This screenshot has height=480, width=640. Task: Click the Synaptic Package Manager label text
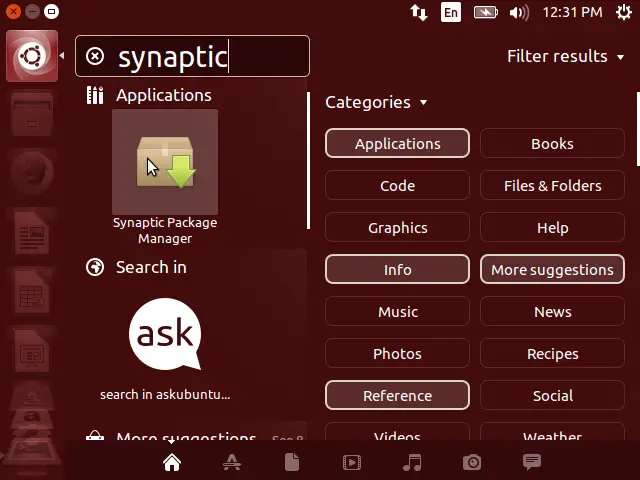(165, 230)
